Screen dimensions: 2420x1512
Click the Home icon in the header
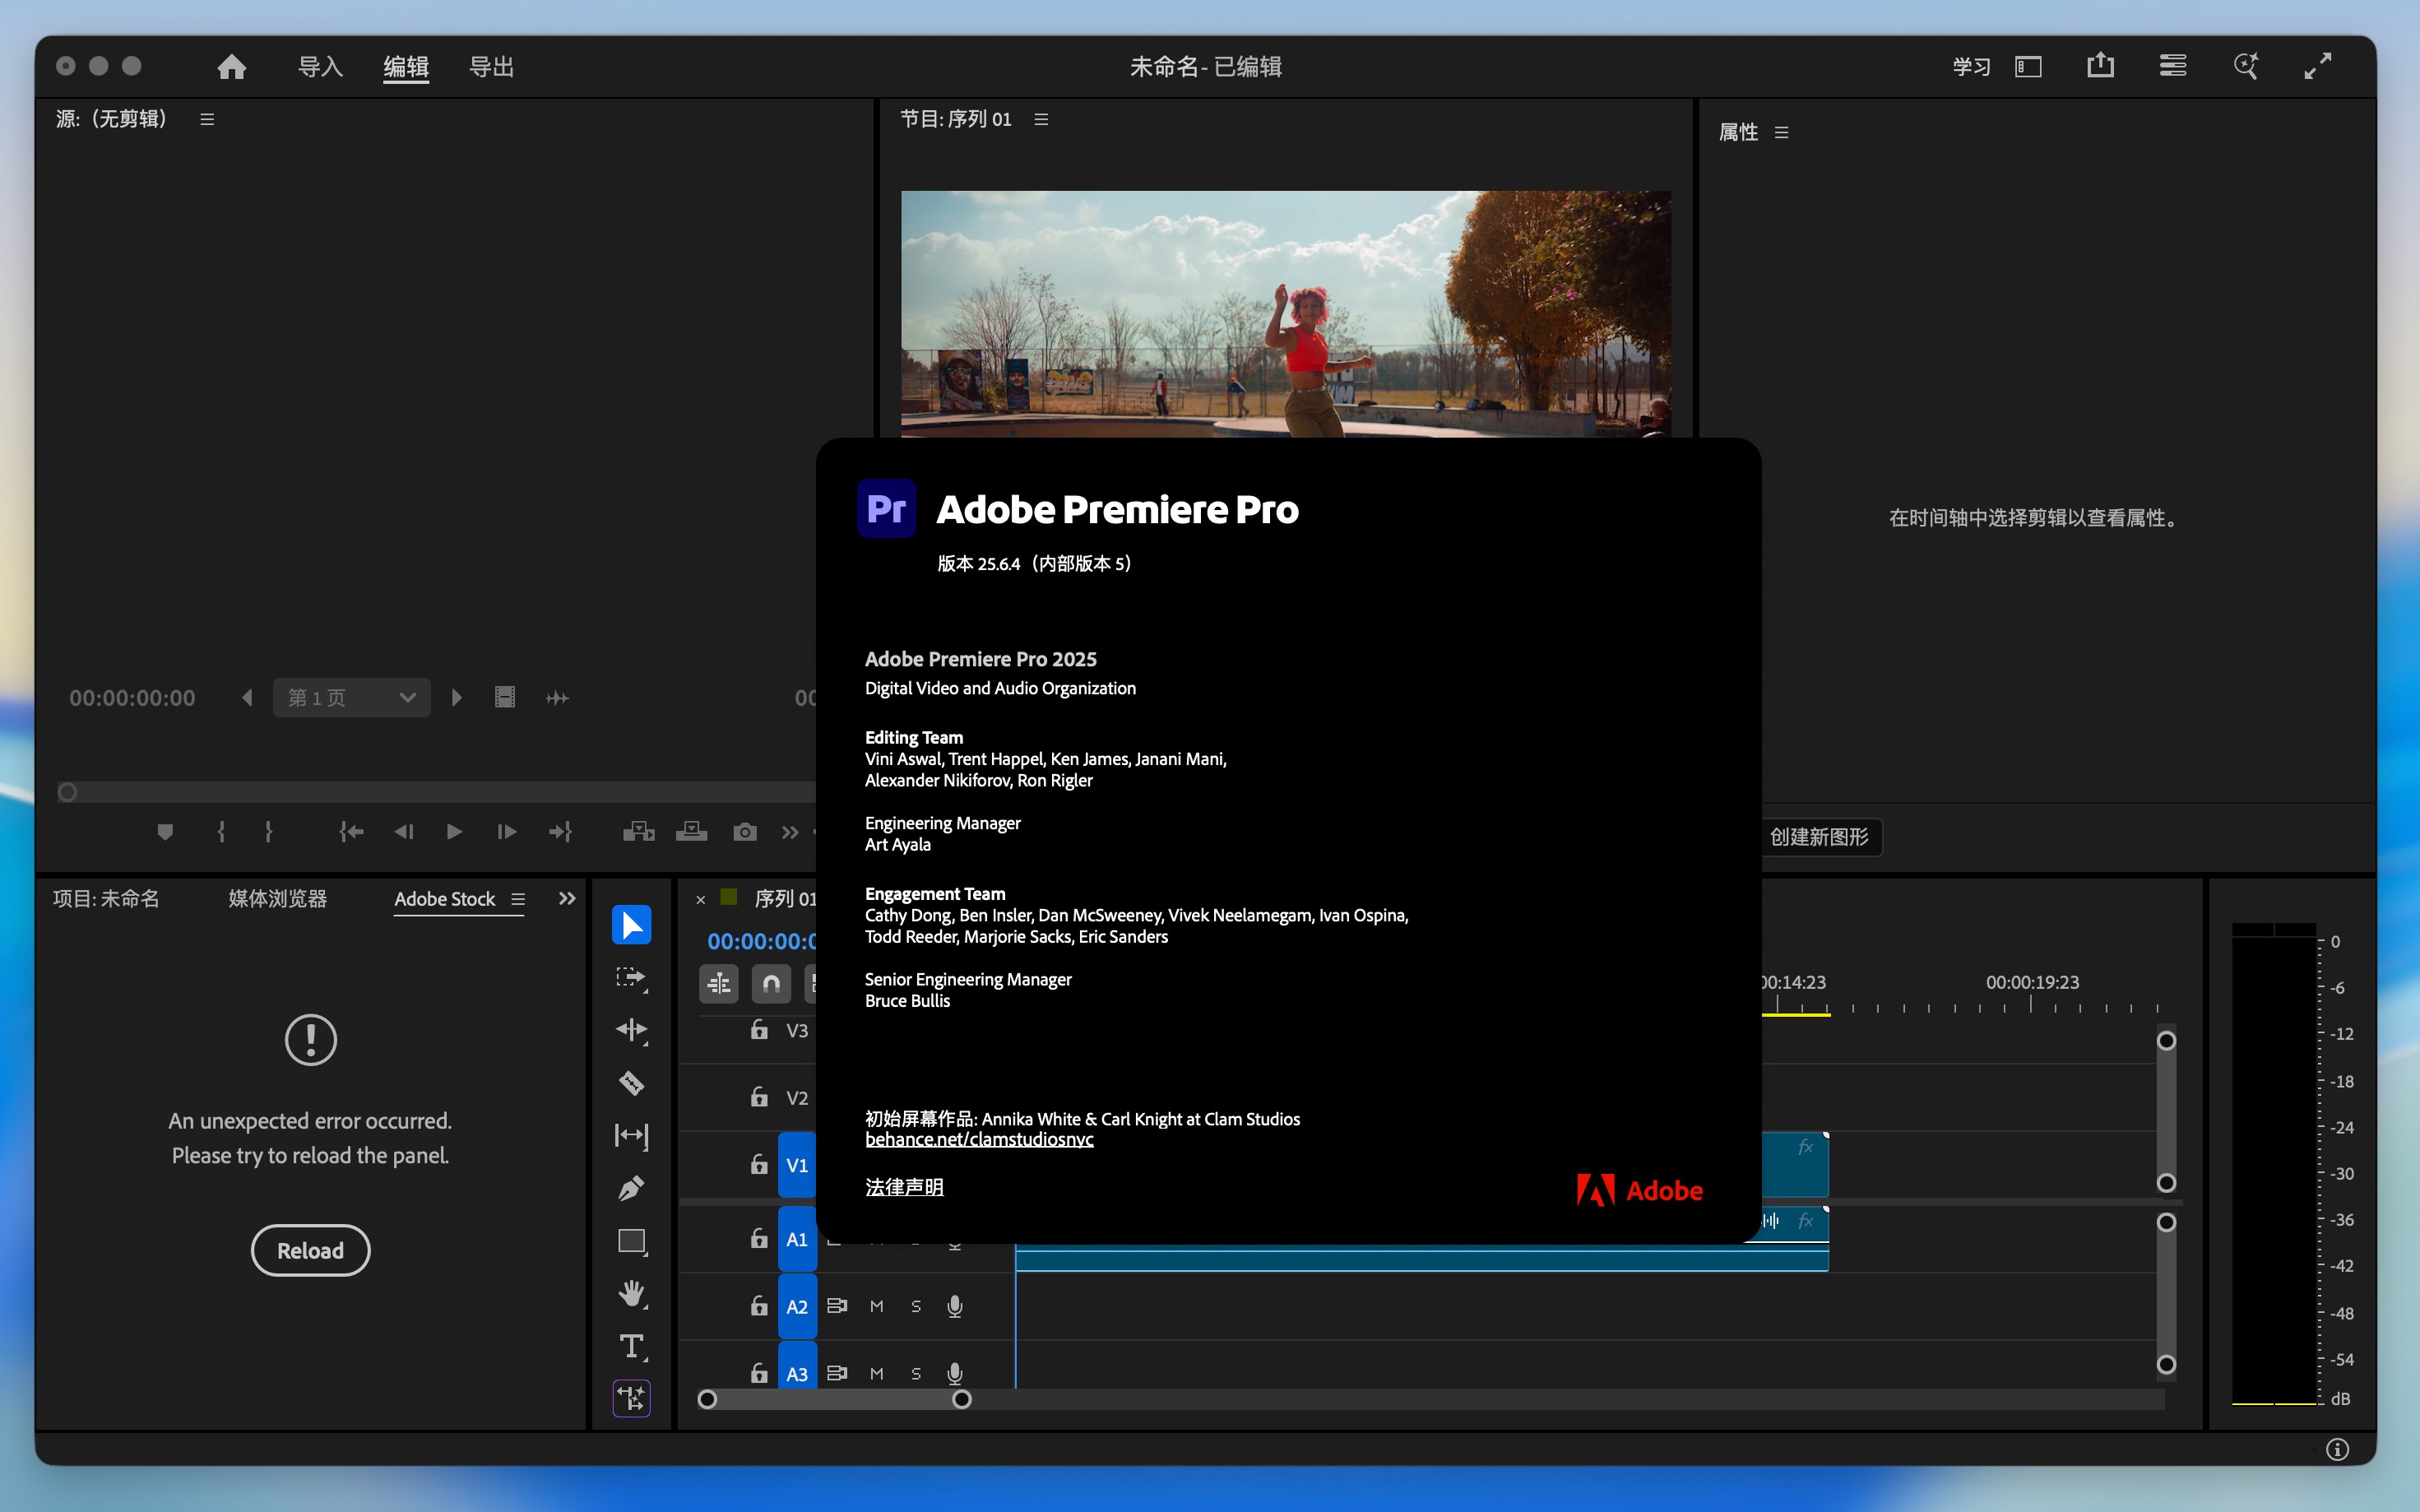tap(231, 67)
